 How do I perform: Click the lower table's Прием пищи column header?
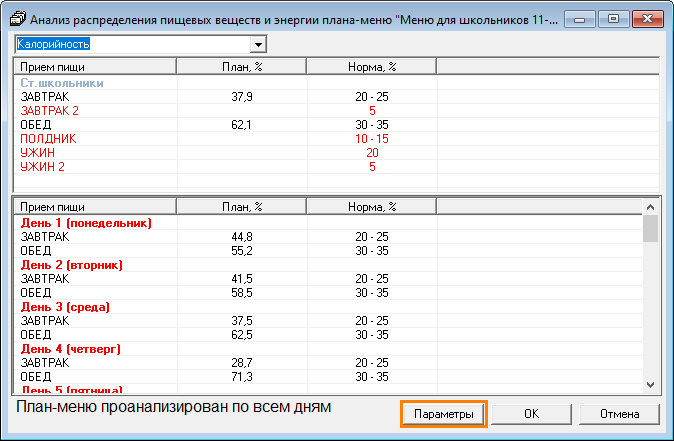[x=94, y=207]
